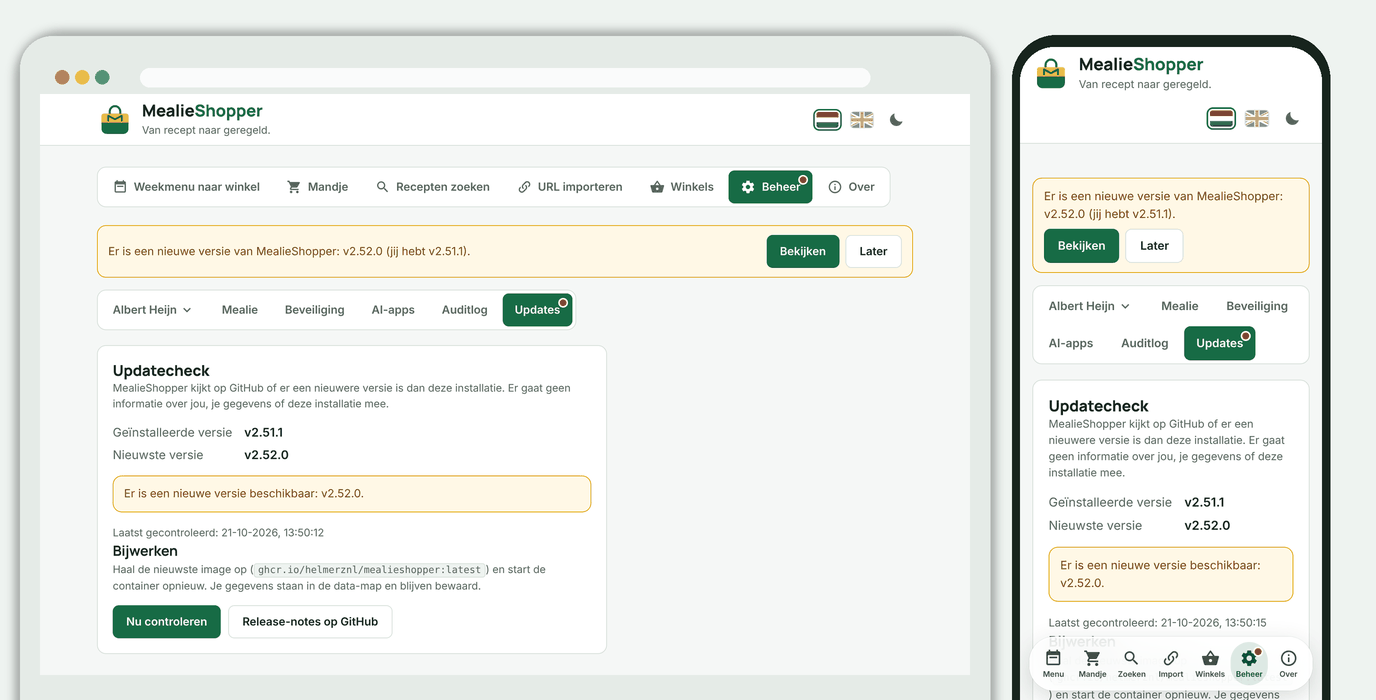Switch to English flag in mobile header
Screen dimensions: 1376x700
[1257, 119]
